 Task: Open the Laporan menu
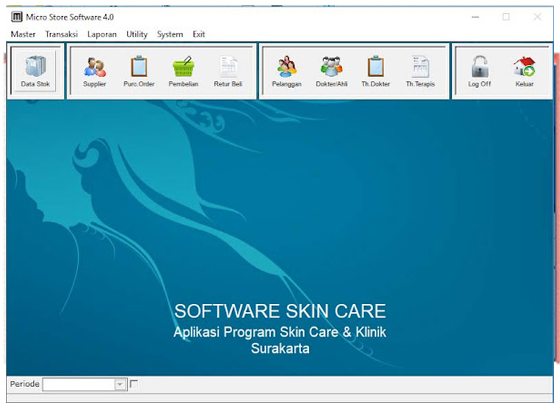click(102, 34)
